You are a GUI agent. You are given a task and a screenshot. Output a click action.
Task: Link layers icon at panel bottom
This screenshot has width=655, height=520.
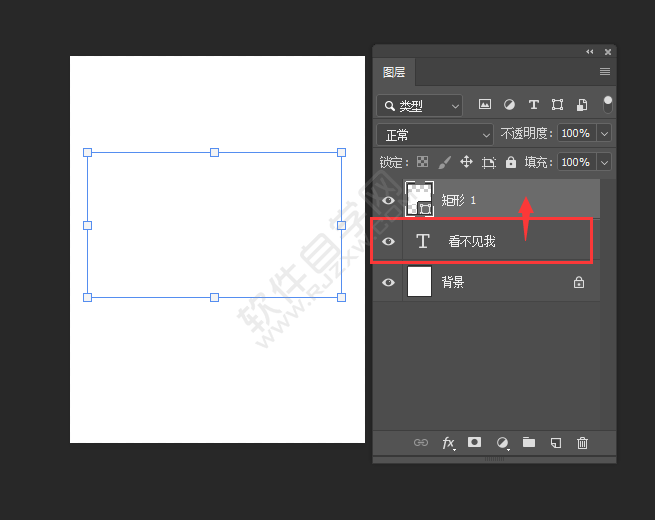pyautogui.click(x=421, y=442)
